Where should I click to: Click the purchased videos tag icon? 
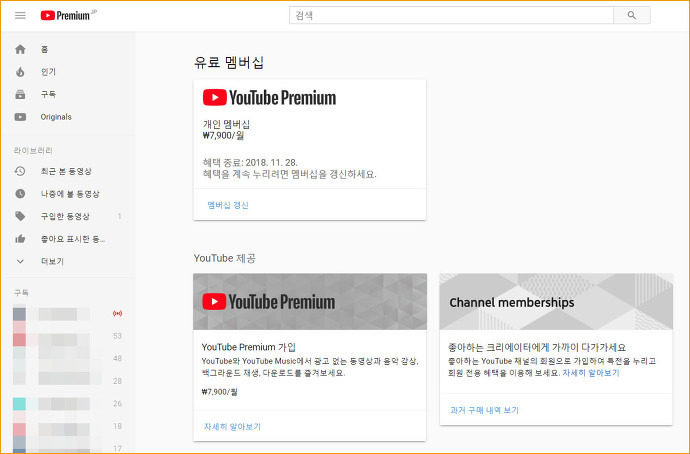[20, 216]
